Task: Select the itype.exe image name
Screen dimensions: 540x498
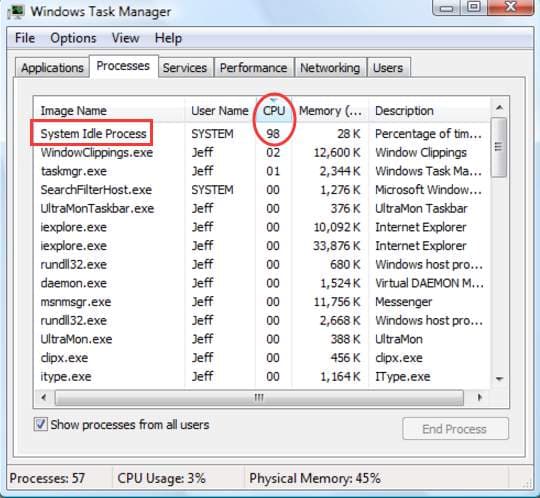Action: 66,376
